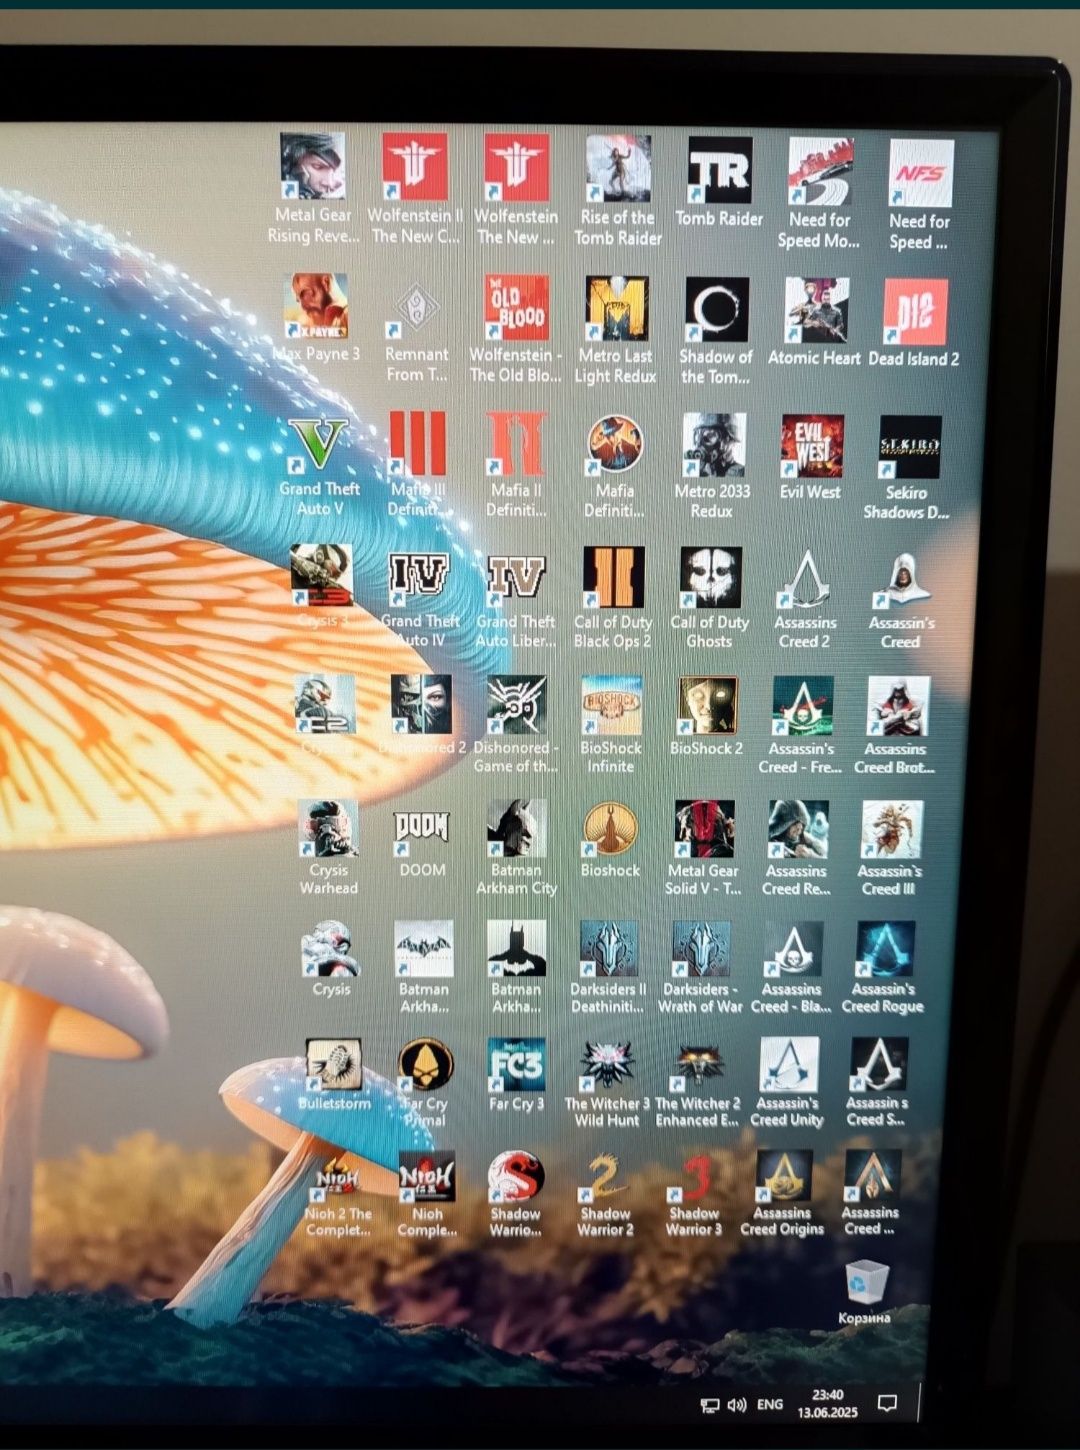
Task: Select Shadow of the Tom... icon
Action: (x=716, y=310)
